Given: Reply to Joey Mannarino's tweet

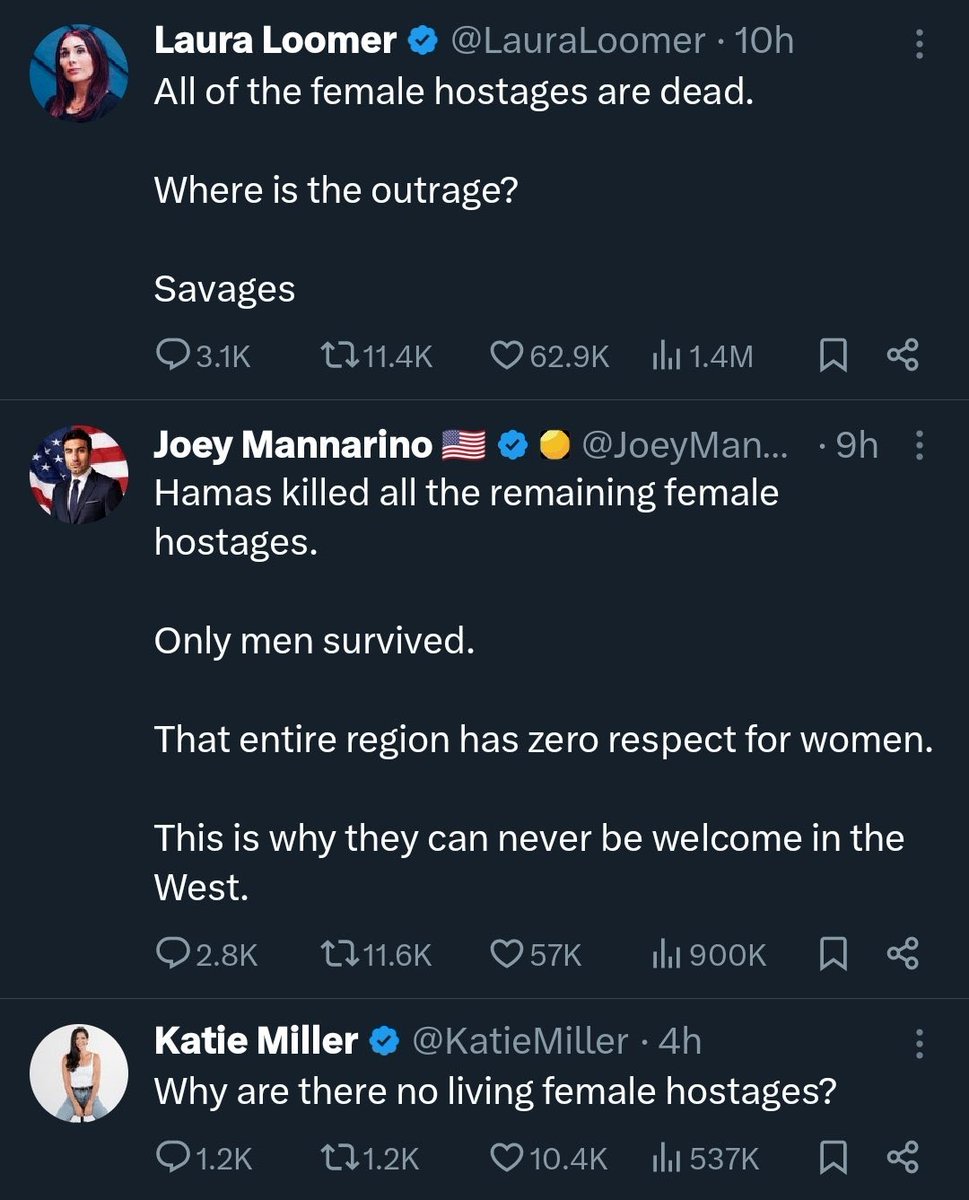Looking at the screenshot, I should coord(208,954).
